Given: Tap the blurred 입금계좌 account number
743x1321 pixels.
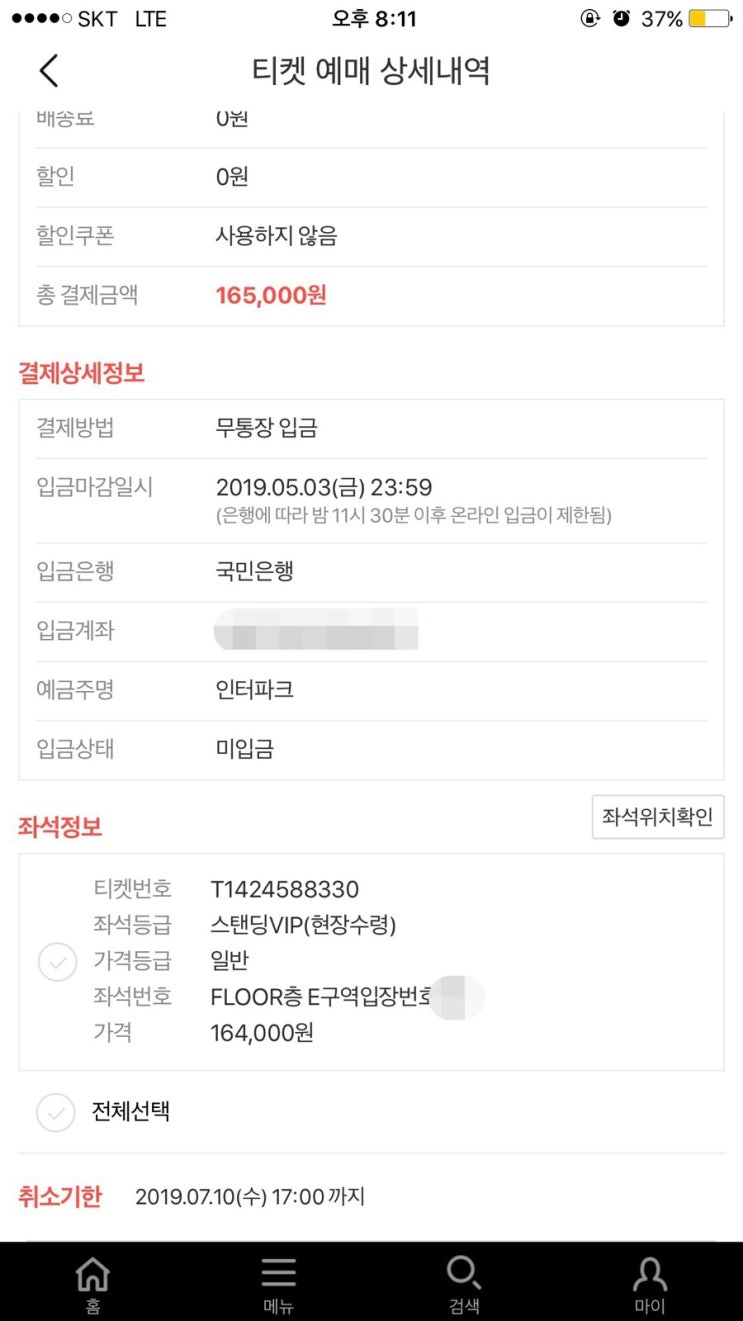Looking at the screenshot, I should click(316, 629).
